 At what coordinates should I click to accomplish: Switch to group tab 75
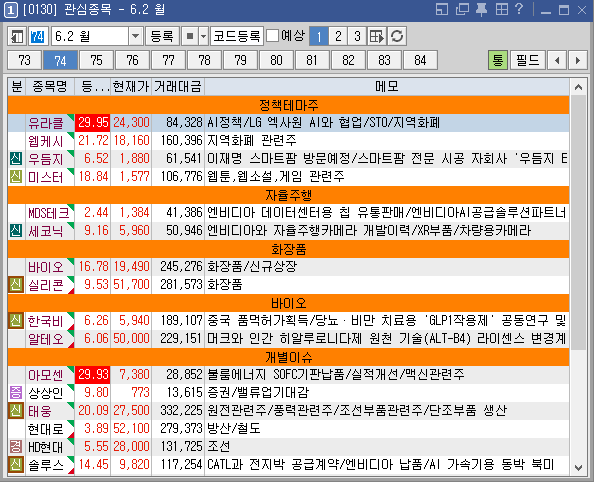click(96, 60)
